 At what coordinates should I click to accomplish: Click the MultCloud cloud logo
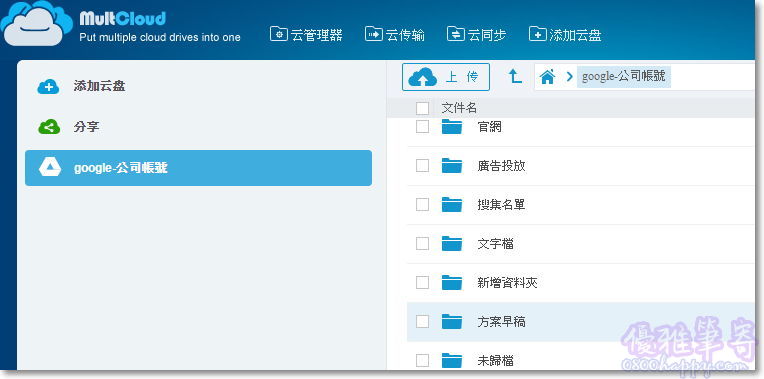tap(36, 23)
